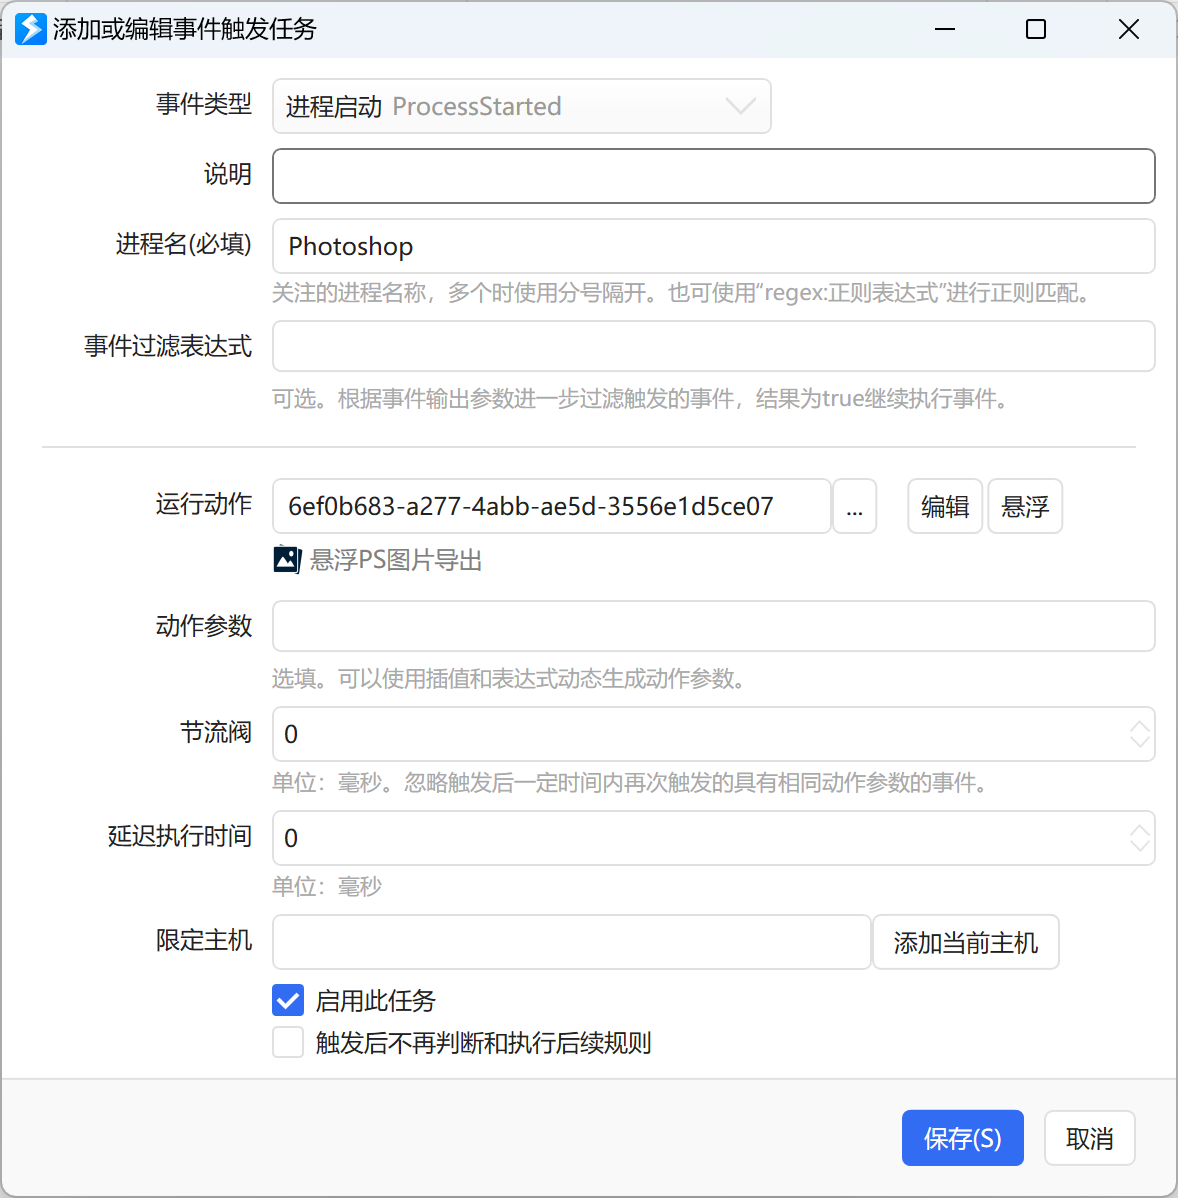Click the 运行动作 action ID field
The width and height of the screenshot is (1178, 1198).
coord(552,506)
